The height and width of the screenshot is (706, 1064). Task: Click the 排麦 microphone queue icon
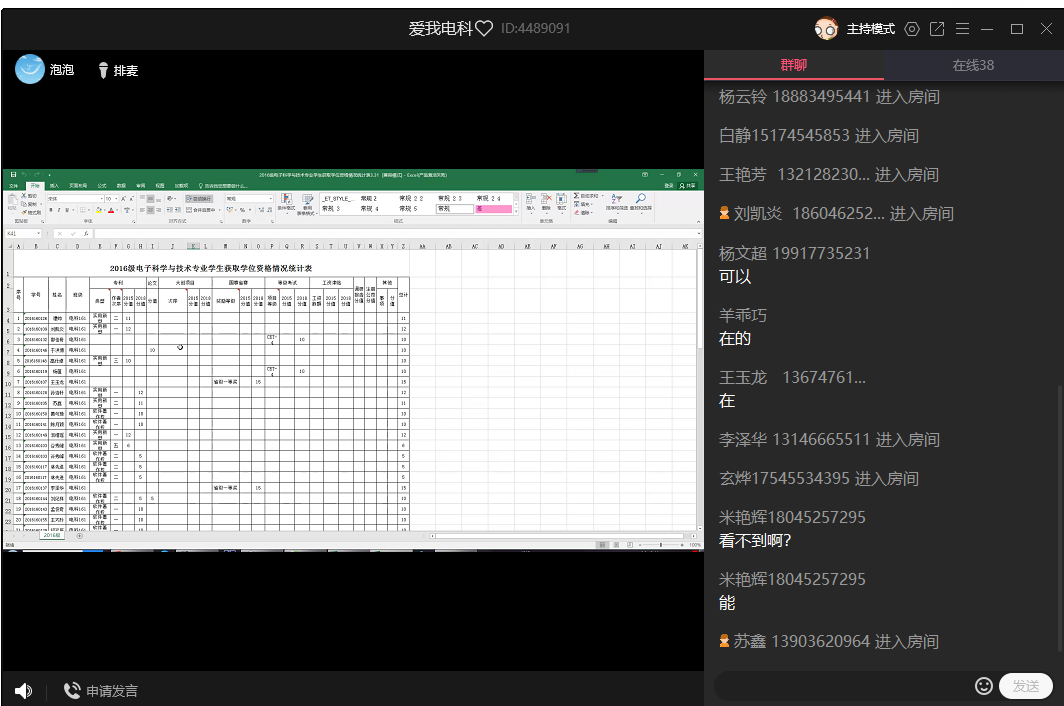[103, 70]
